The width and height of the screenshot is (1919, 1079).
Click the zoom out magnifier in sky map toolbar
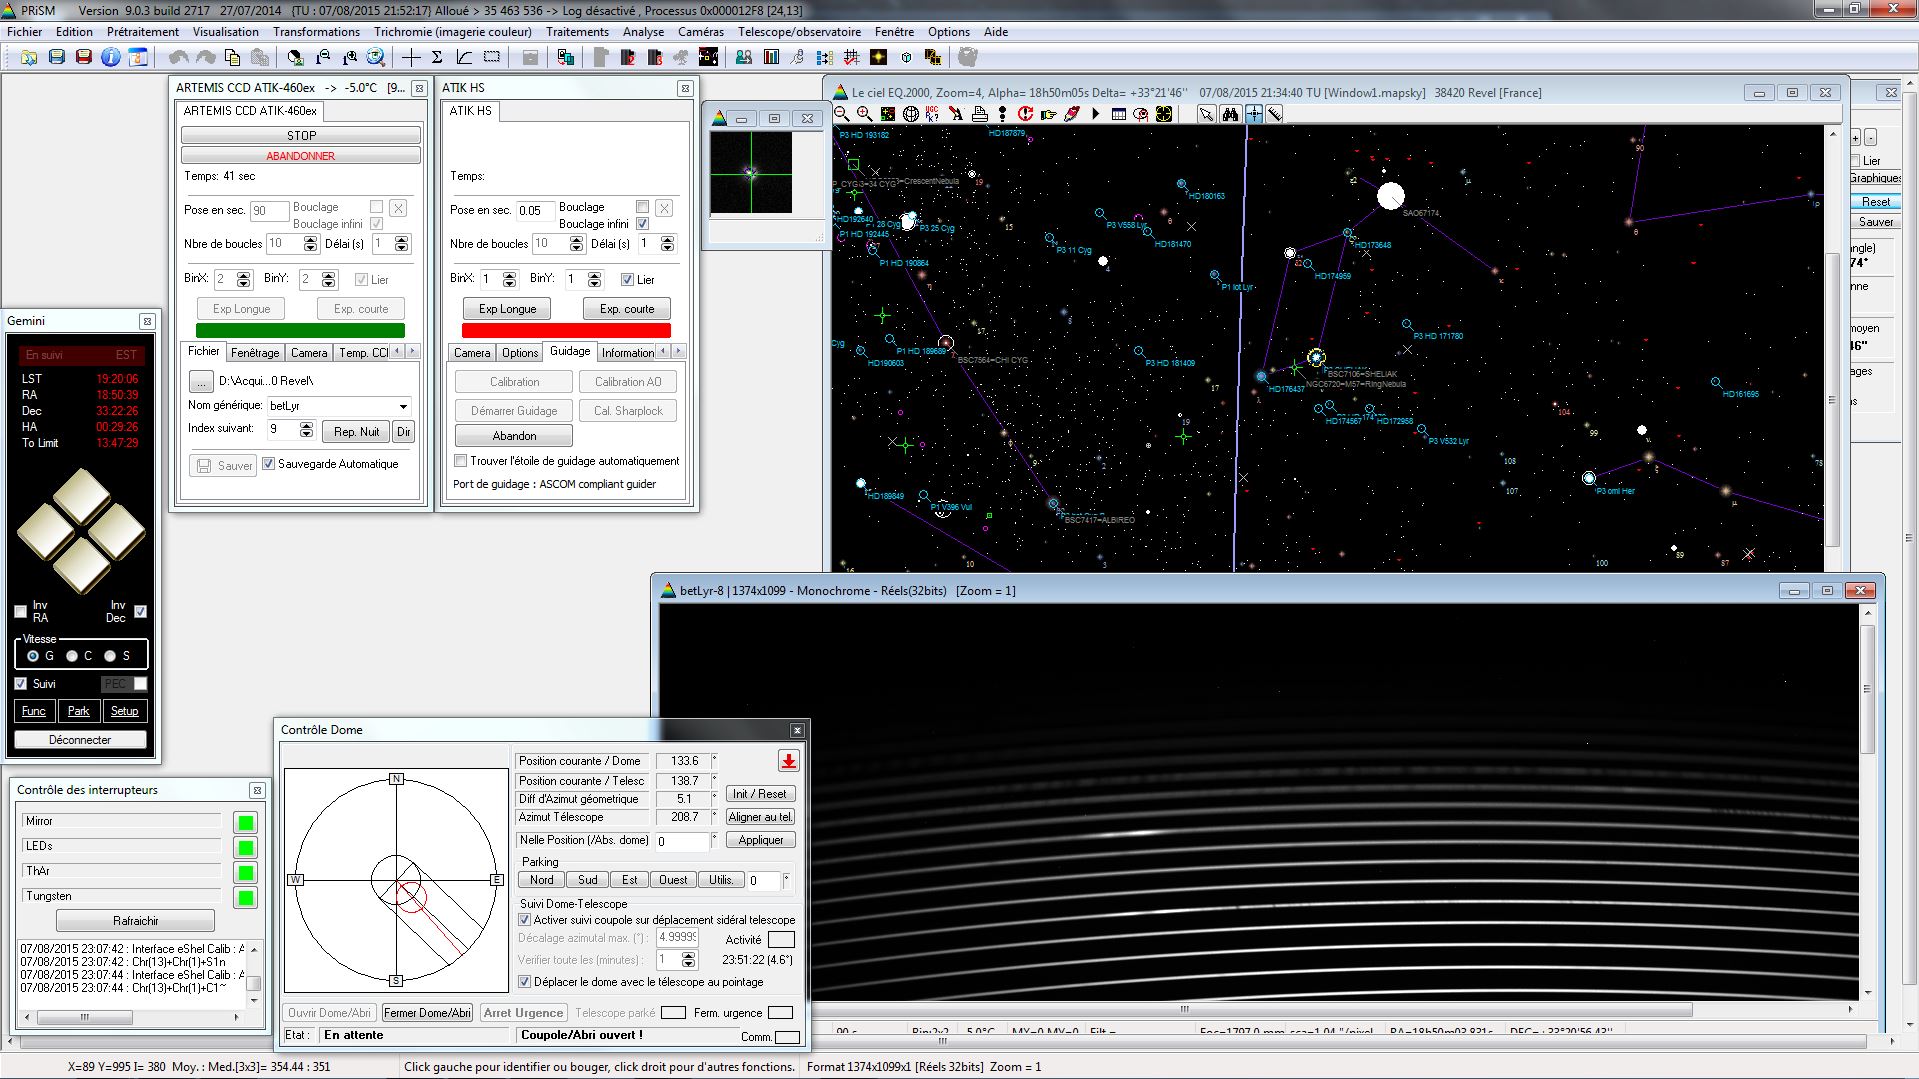(x=842, y=114)
